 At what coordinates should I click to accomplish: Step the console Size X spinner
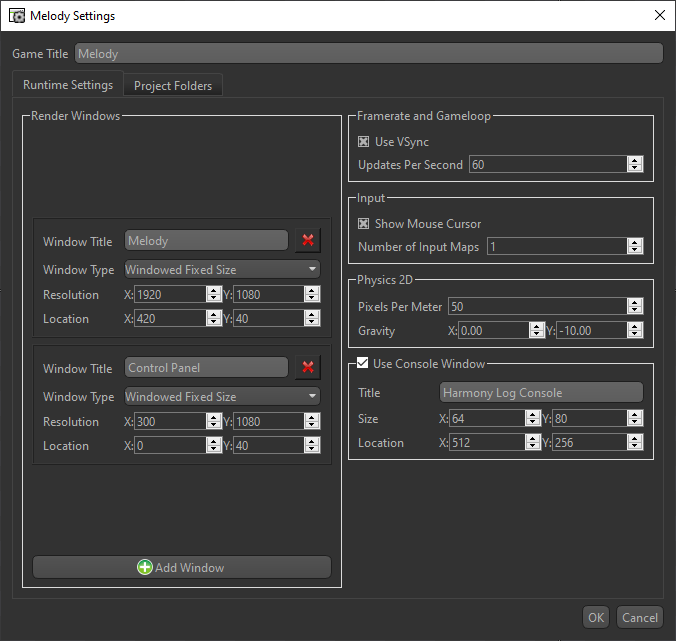(533, 418)
